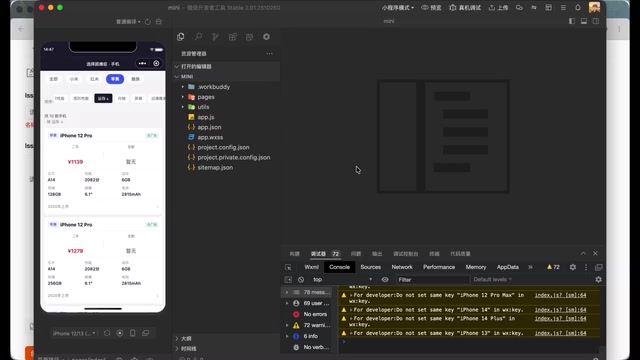Switch to the Network devtools tab

click(x=402, y=267)
